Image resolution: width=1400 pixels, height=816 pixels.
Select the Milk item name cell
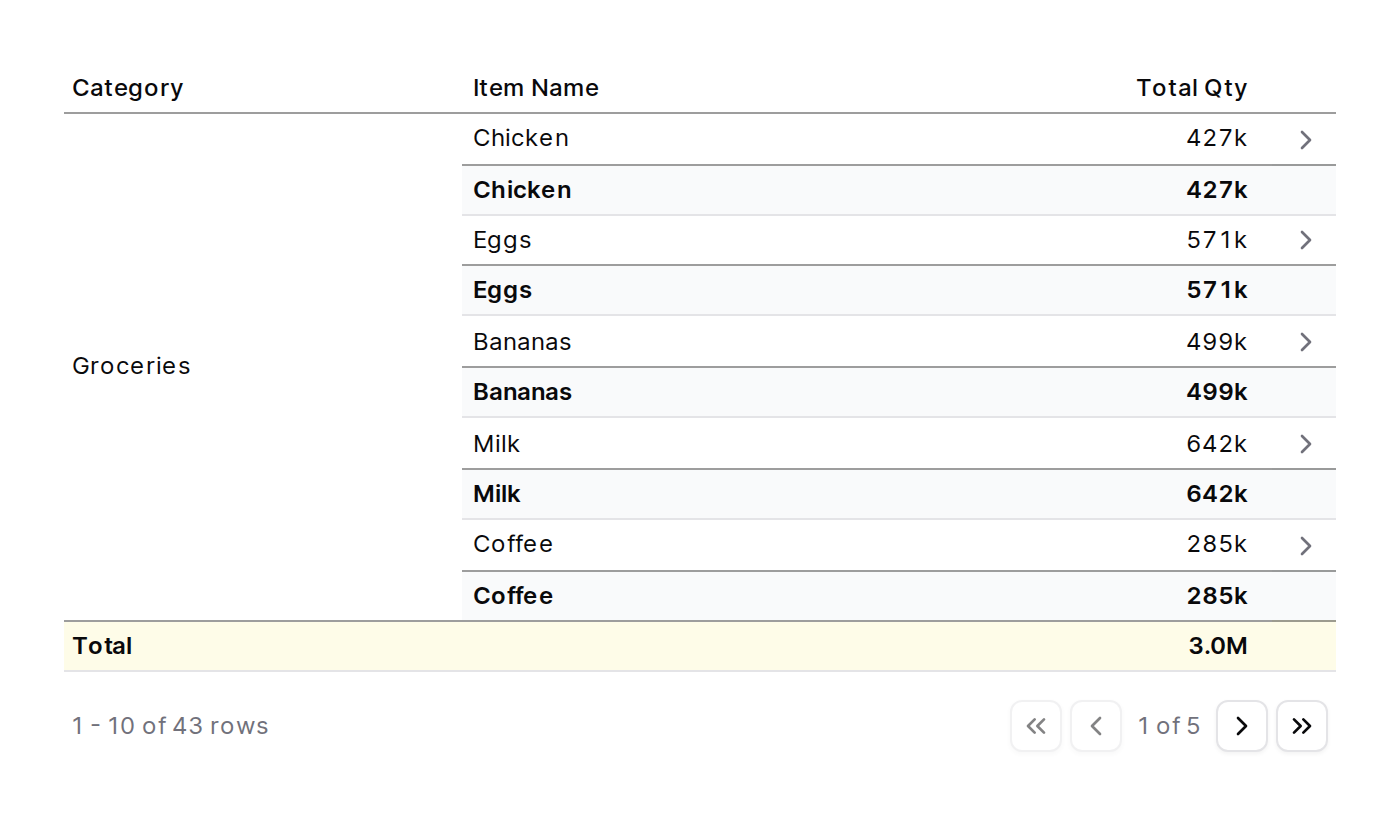point(497,444)
